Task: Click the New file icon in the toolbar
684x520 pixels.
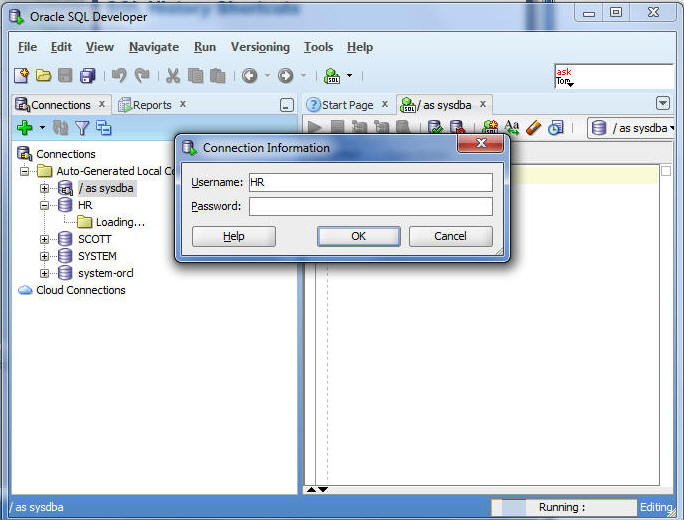Action: [x=21, y=76]
